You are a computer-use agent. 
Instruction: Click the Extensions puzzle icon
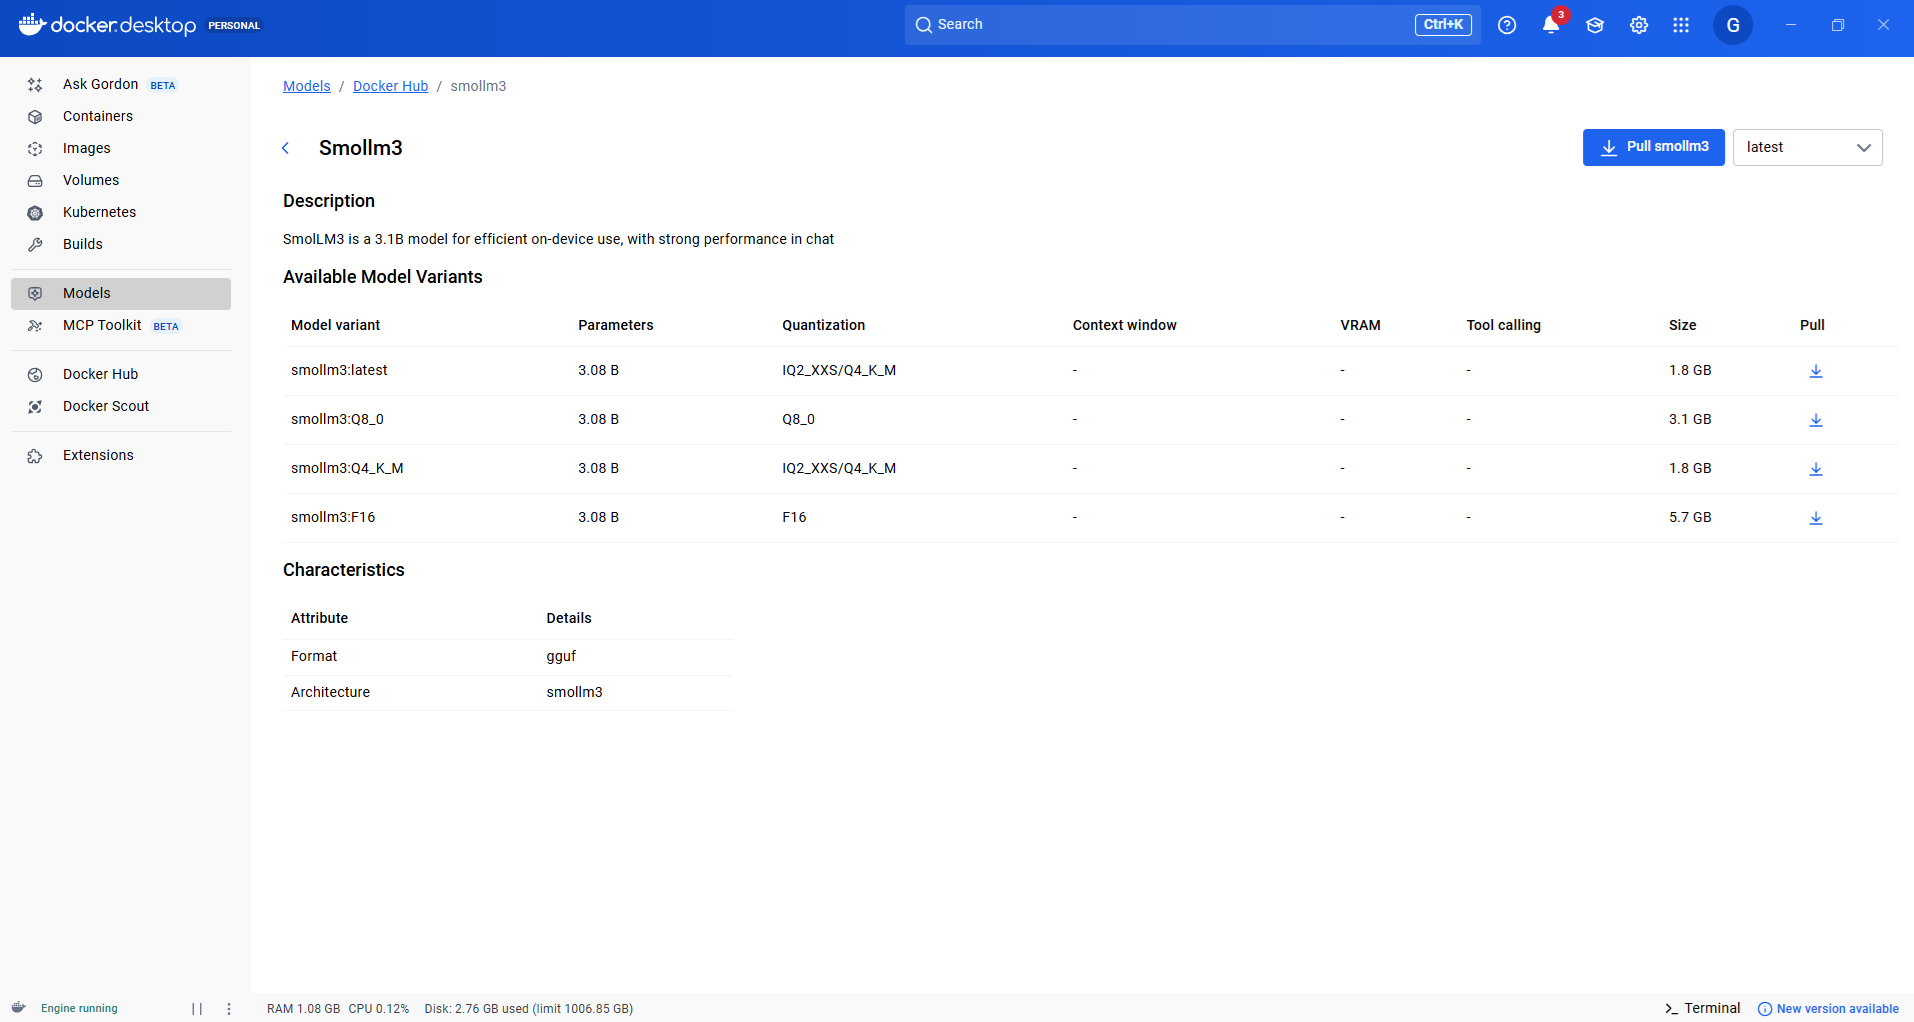click(35, 456)
